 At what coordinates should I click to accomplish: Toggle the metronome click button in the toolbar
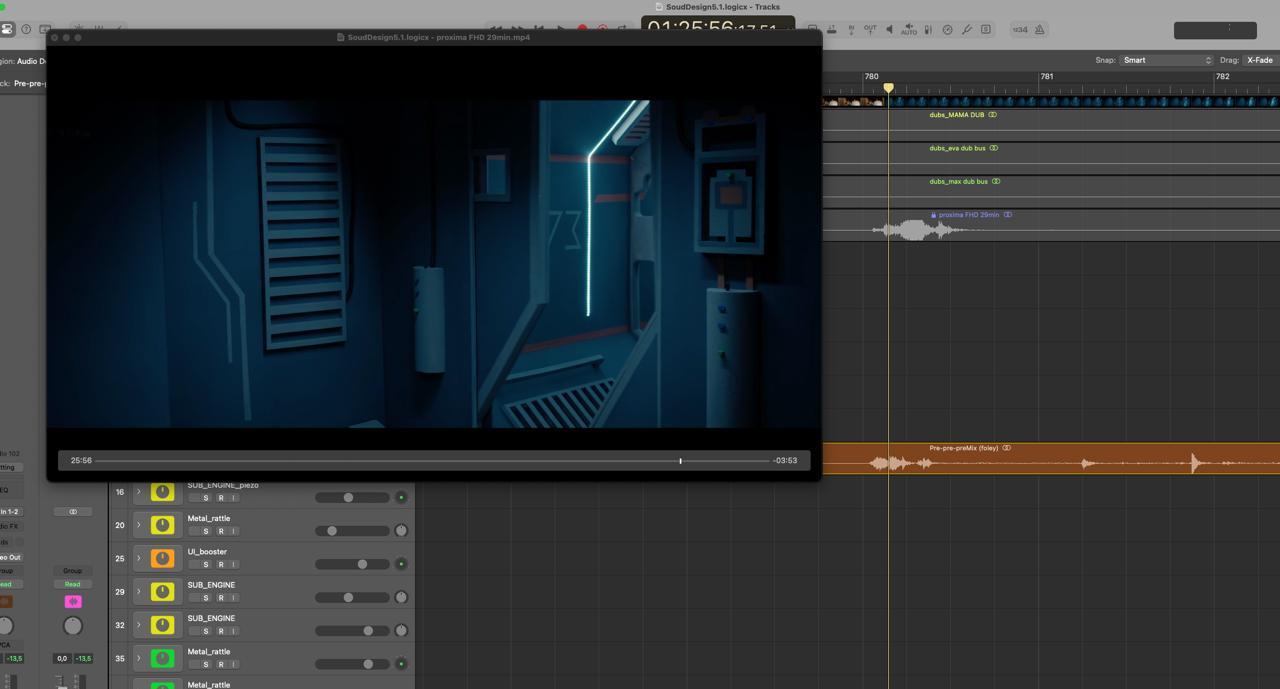pos(1040,30)
